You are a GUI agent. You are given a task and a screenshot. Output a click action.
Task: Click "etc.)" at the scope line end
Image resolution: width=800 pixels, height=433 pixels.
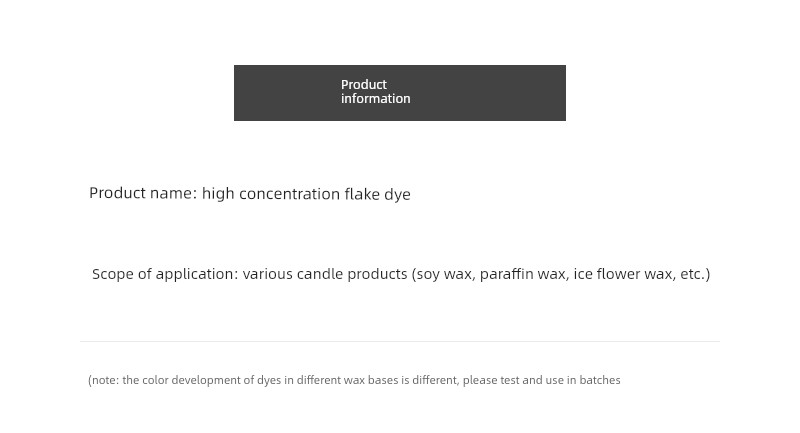click(695, 274)
